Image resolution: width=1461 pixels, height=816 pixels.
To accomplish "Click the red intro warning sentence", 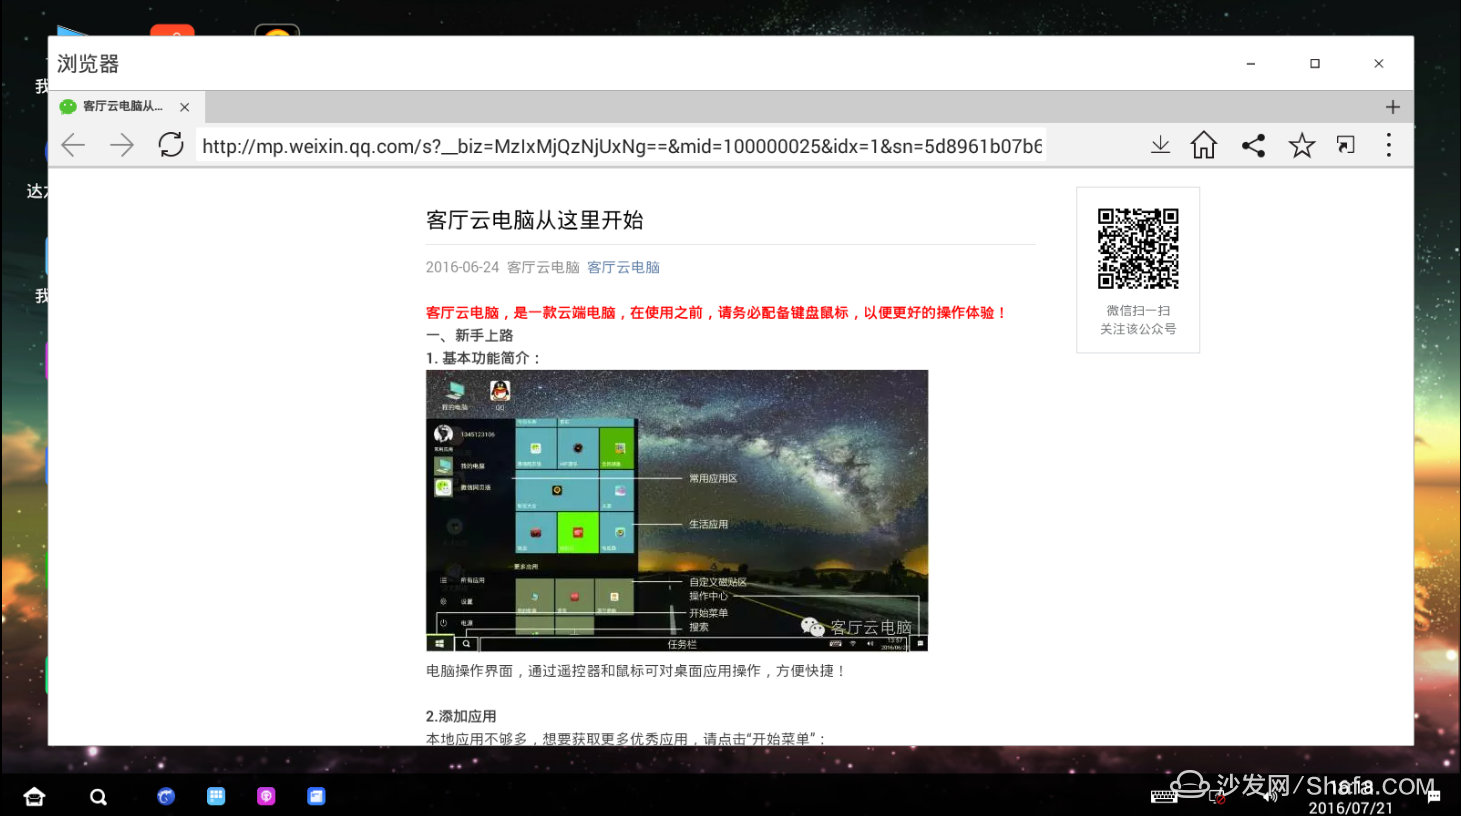I will (716, 312).
